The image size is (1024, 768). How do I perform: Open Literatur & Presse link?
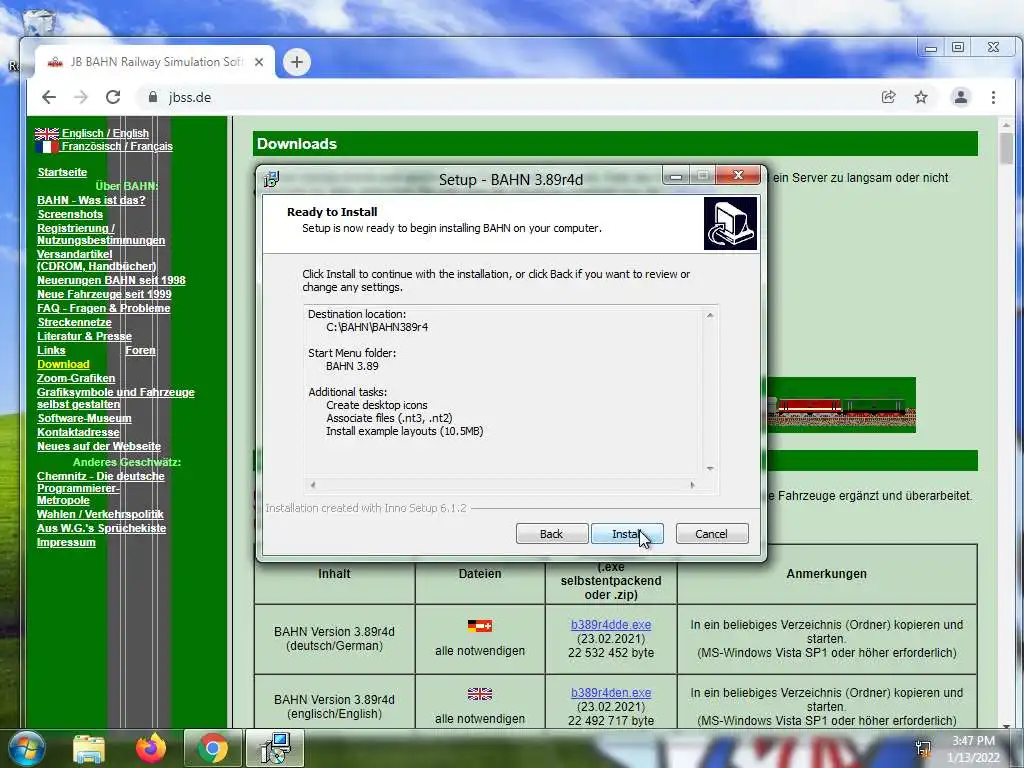pos(84,336)
